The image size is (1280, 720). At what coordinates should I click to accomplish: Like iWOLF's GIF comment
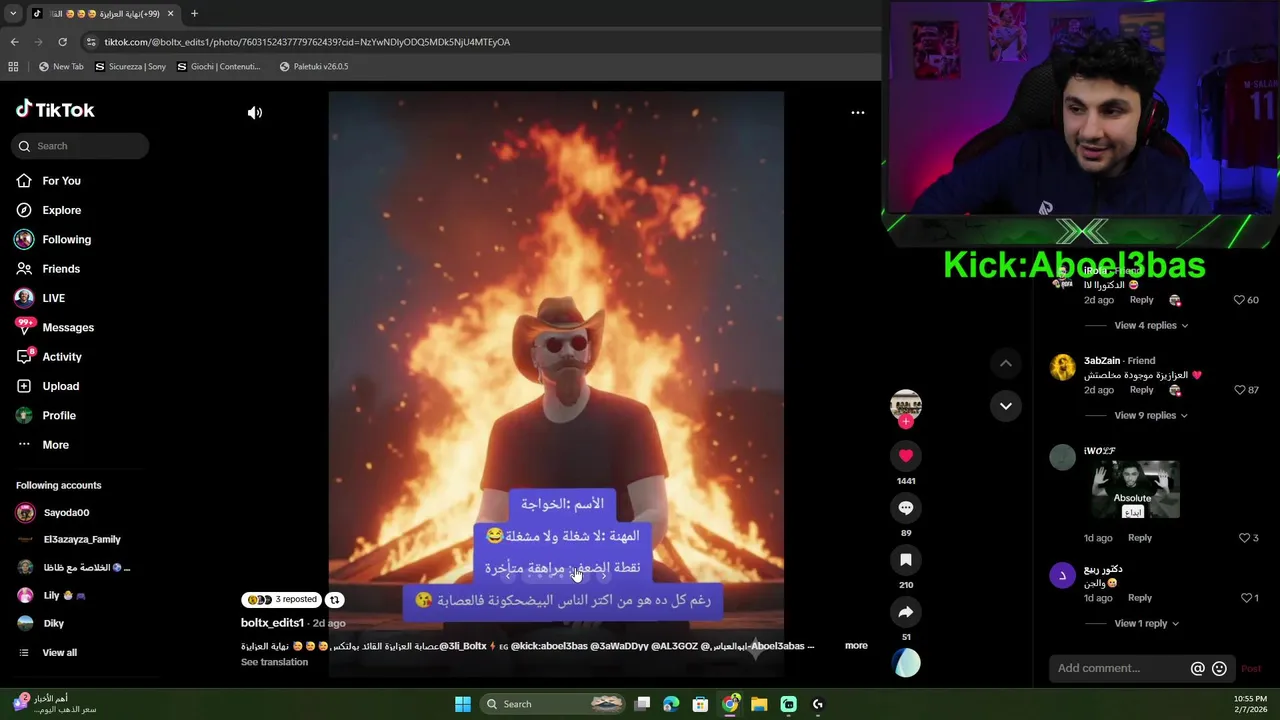pyautogui.click(x=1244, y=538)
